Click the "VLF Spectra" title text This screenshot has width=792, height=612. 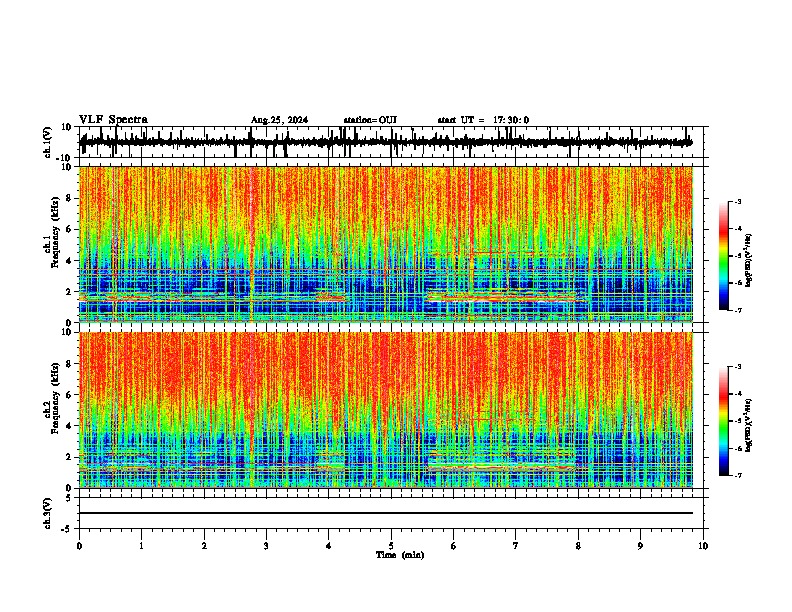pyautogui.click(x=113, y=120)
